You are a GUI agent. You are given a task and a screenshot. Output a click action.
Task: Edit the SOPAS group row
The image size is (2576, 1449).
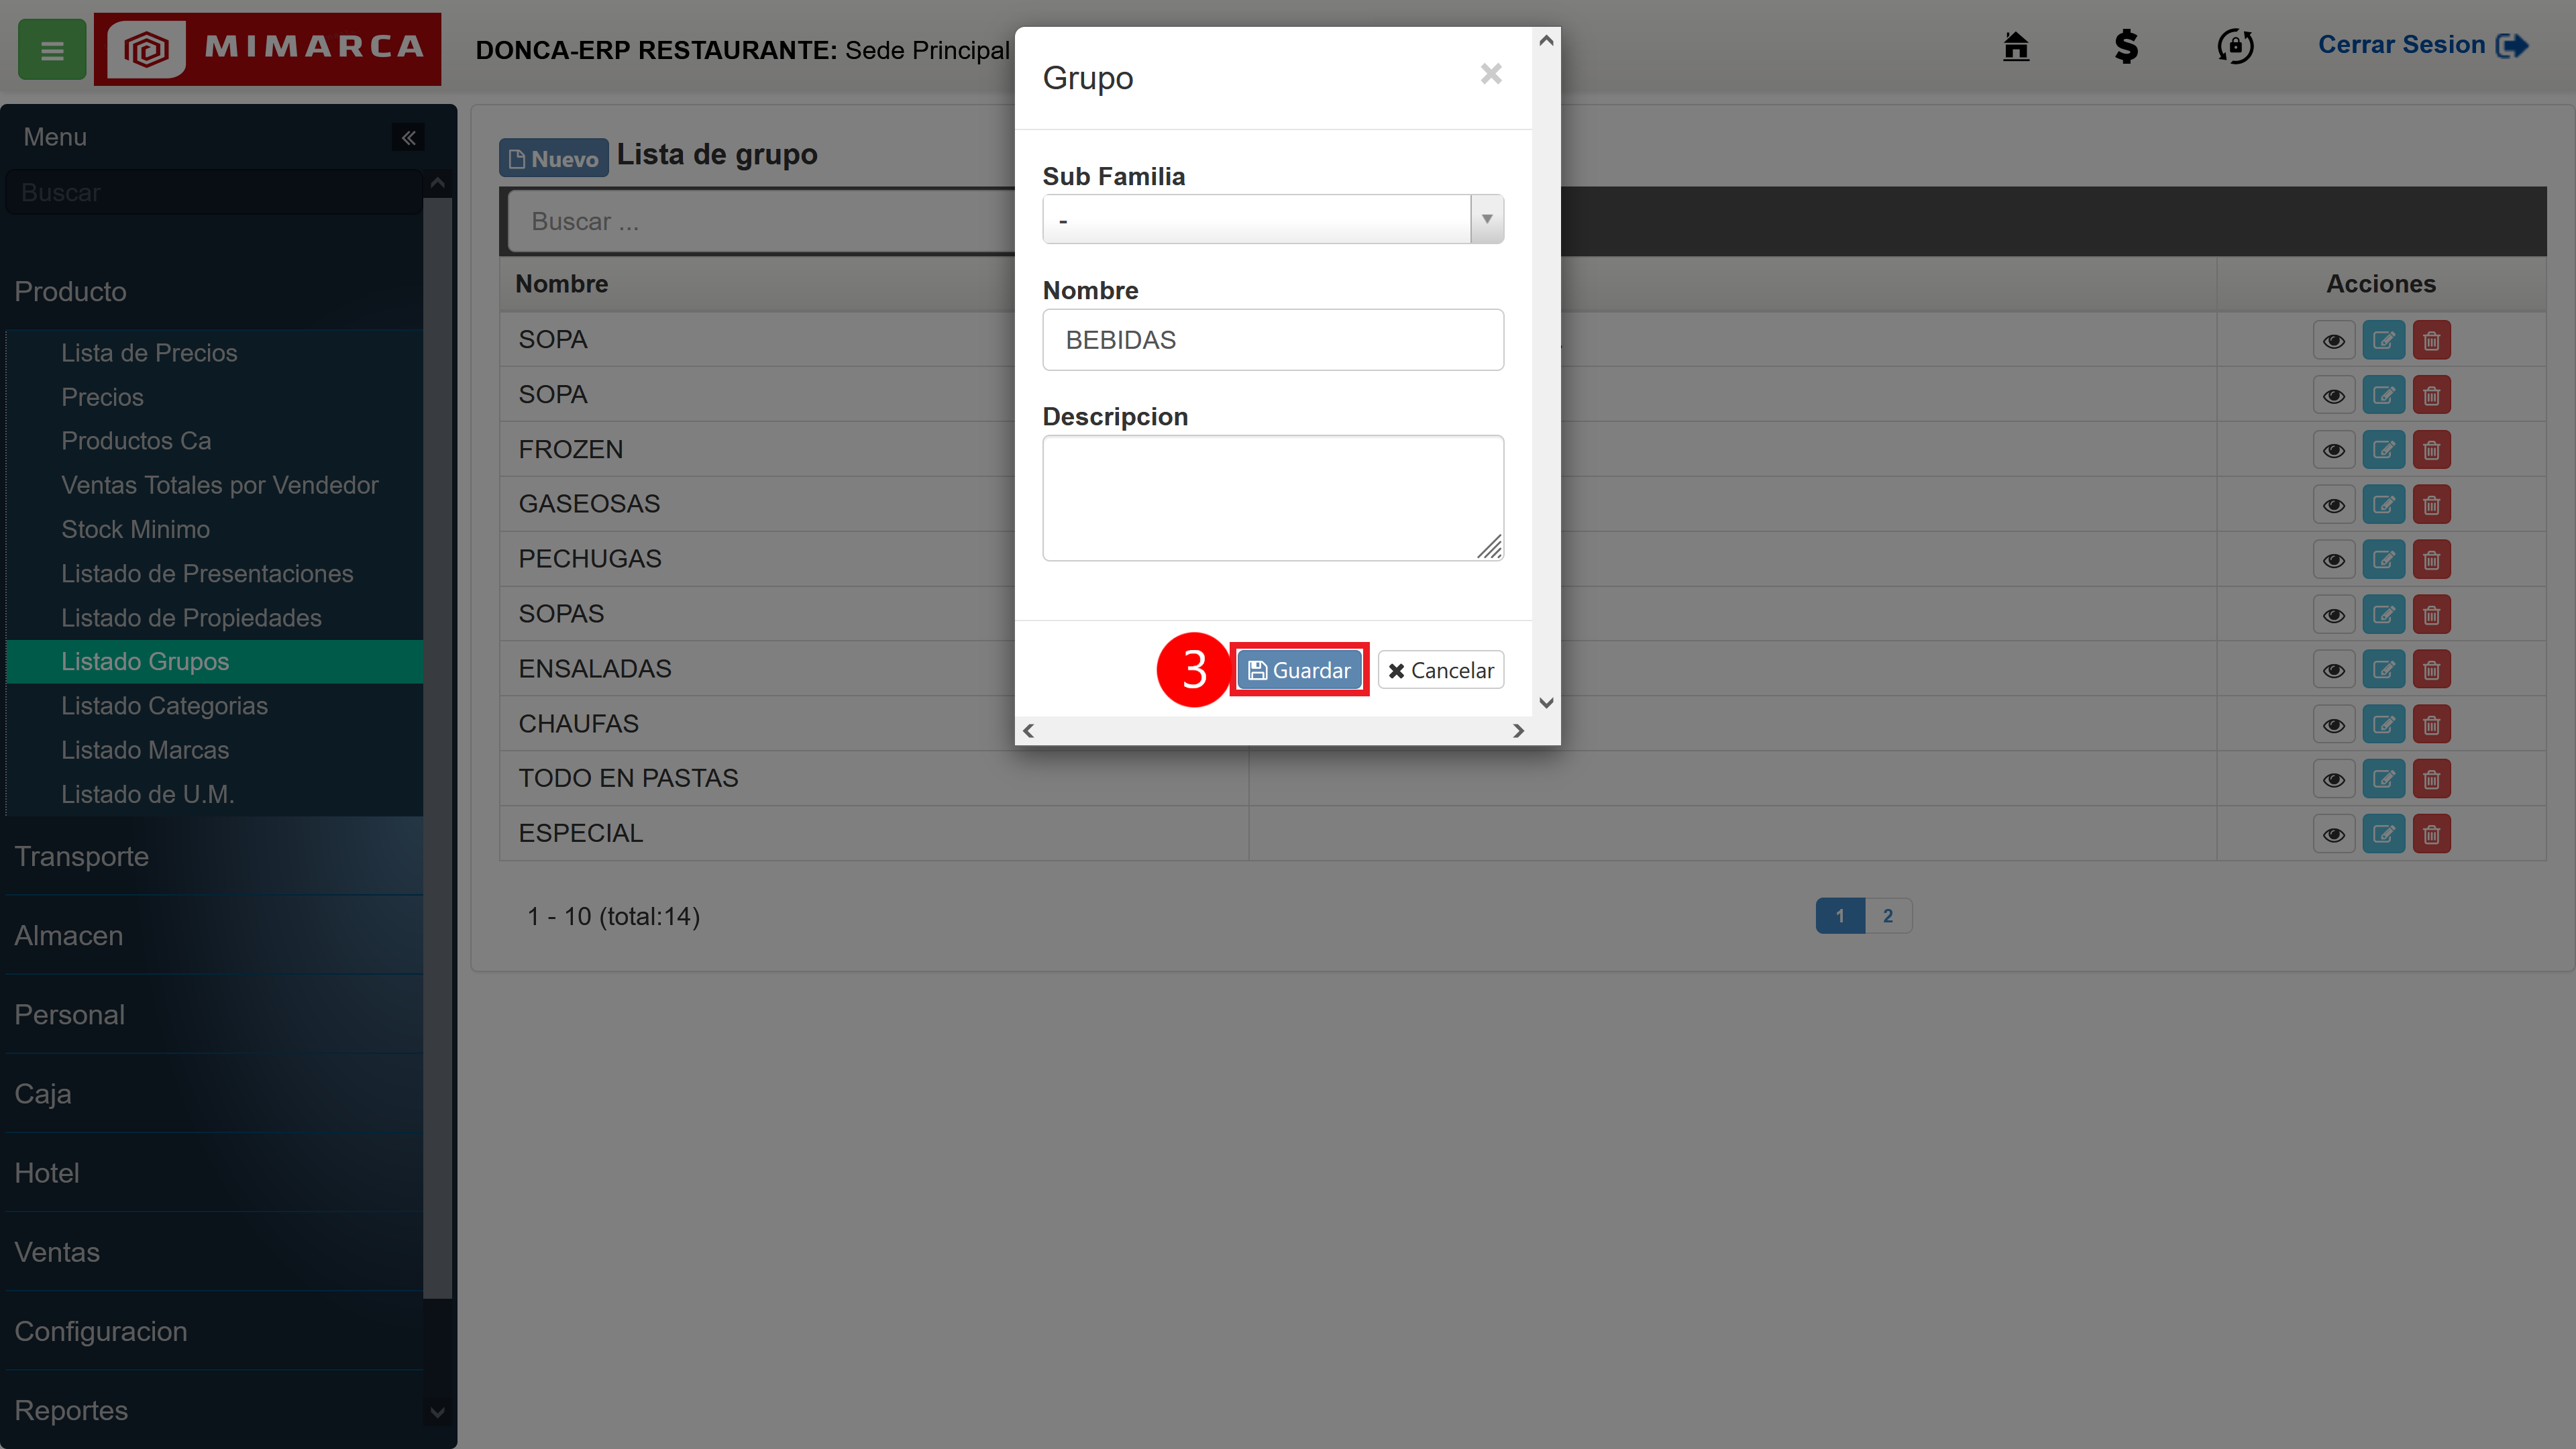click(2383, 615)
